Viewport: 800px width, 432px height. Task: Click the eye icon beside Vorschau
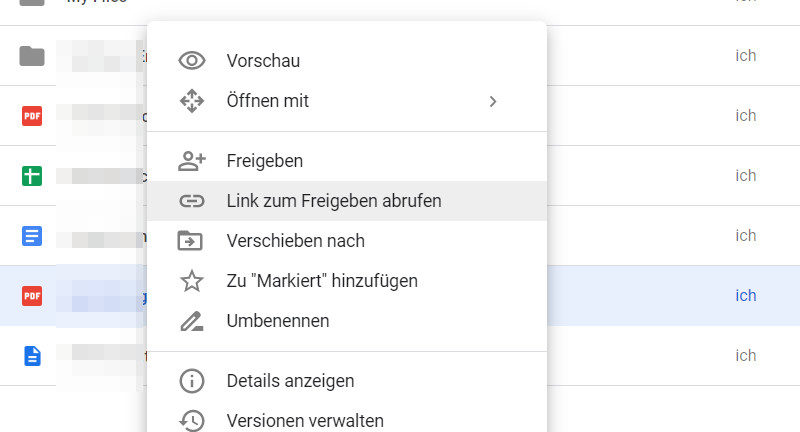click(x=191, y=61)
